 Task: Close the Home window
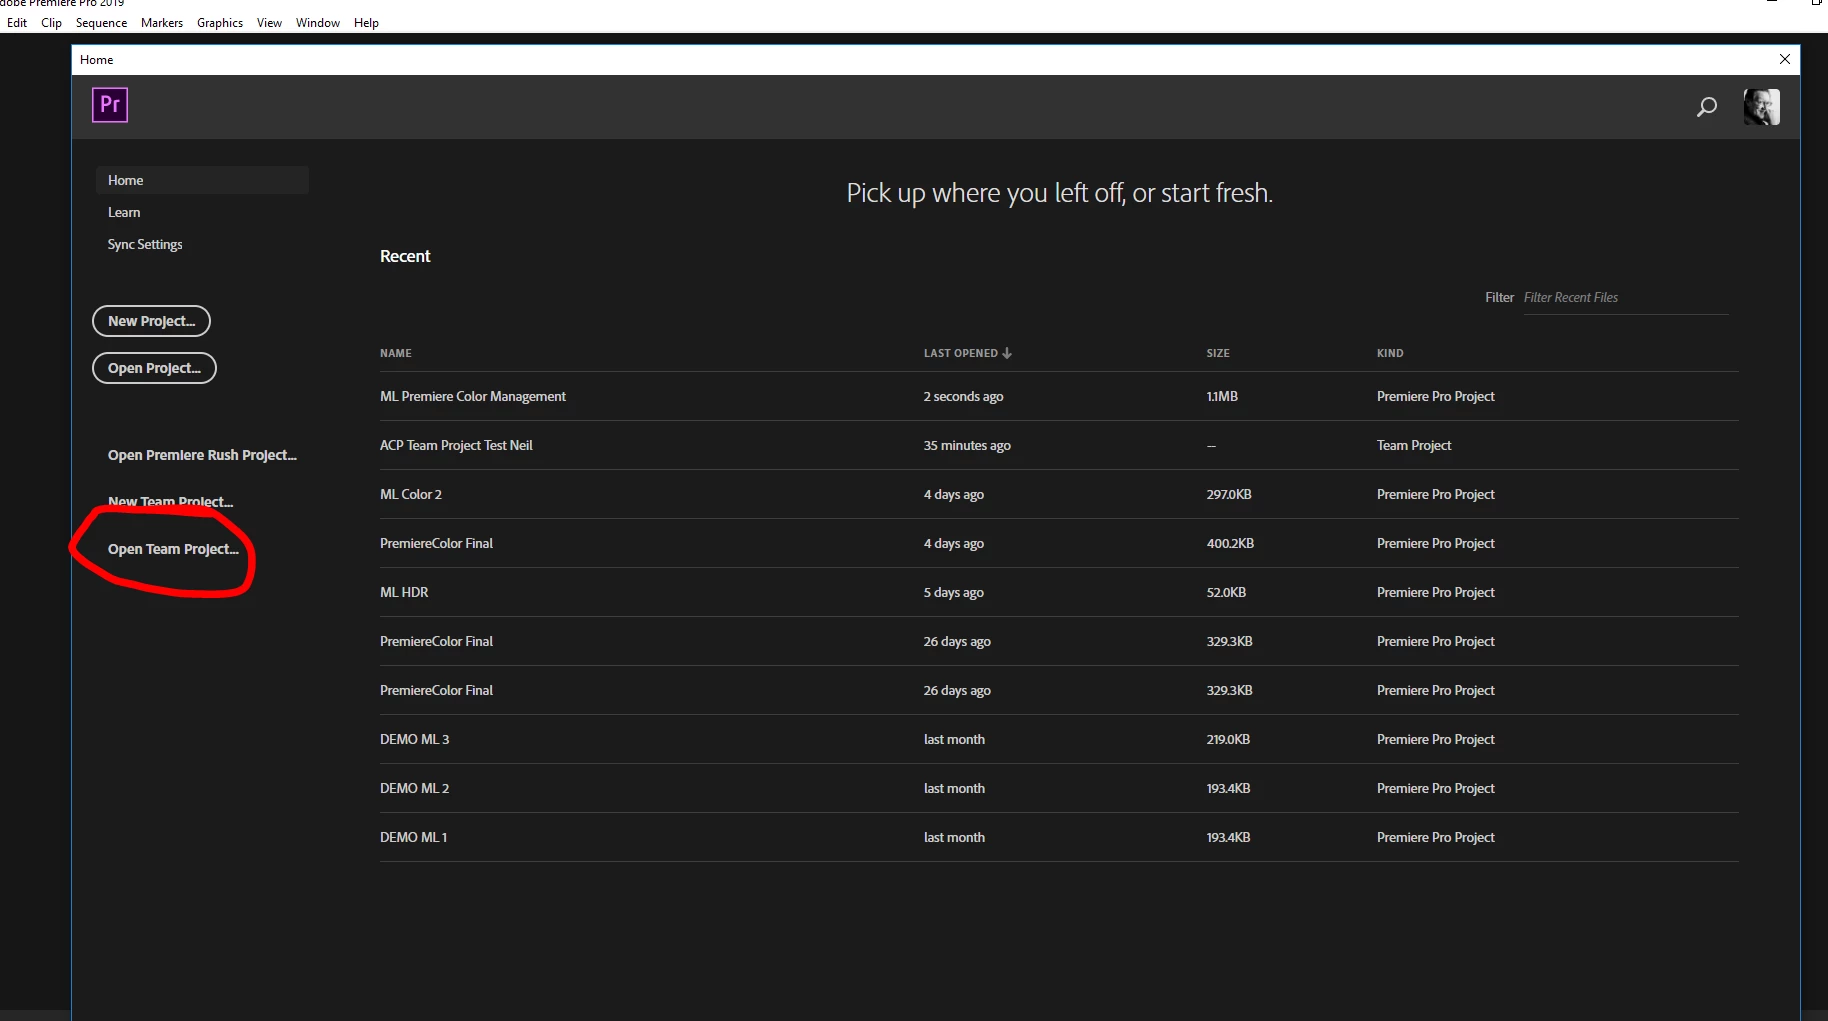[1785, 59]
